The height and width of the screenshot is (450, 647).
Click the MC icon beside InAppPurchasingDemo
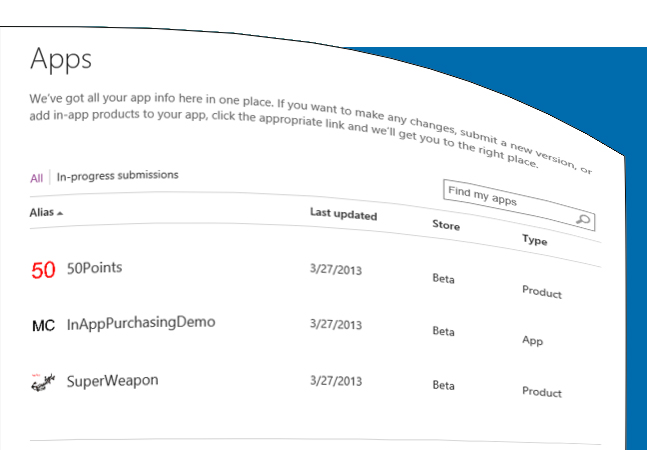43,326
